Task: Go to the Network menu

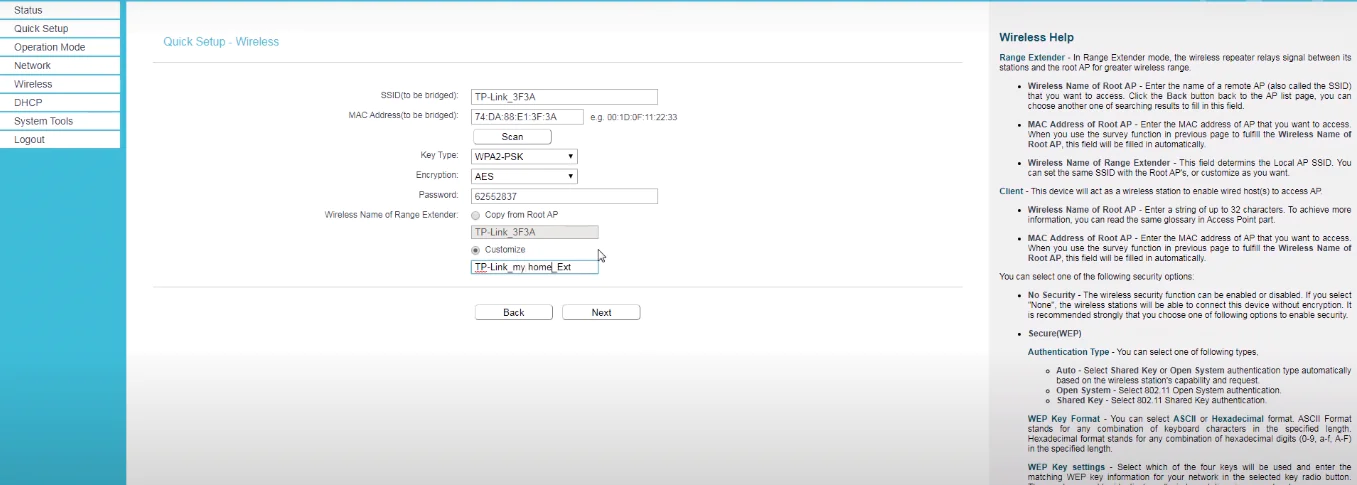Action: tap(32, 66)
